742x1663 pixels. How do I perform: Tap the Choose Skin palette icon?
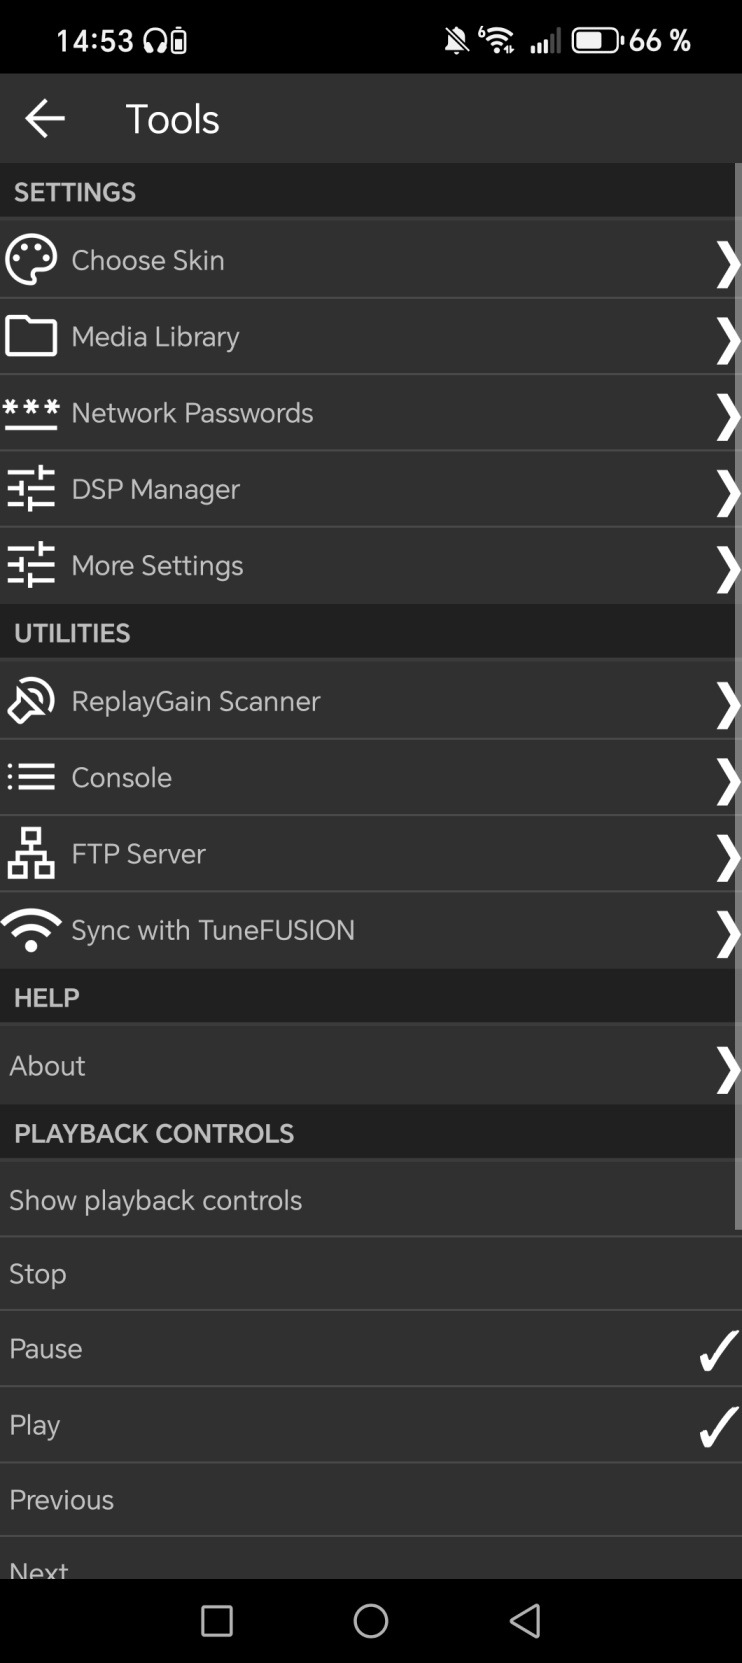pyautogui.click(x=31, y=260)
